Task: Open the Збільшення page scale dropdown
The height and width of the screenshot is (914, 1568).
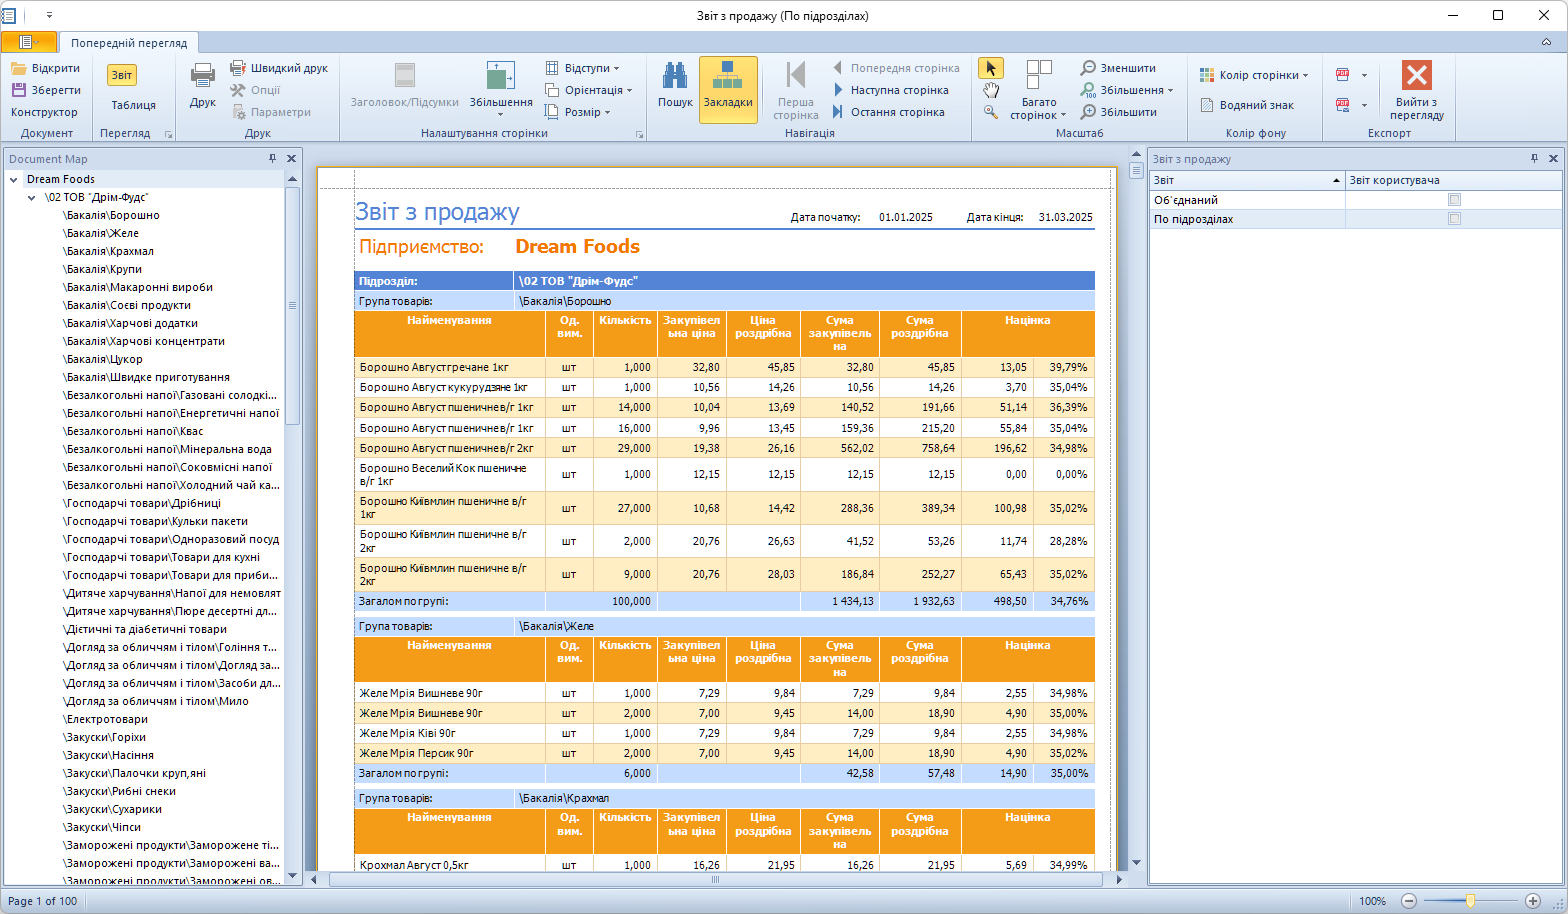Action: (x=501, y=88)
